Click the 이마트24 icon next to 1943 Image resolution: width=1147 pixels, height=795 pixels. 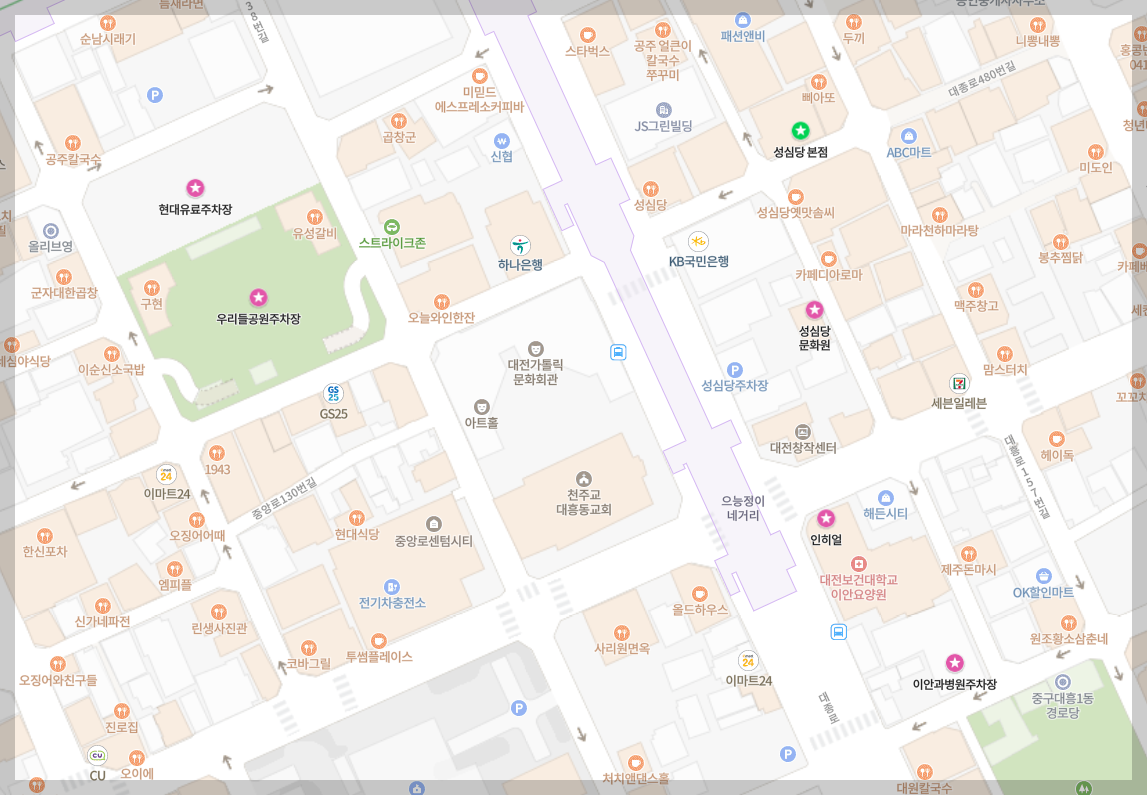(x=166, y=474)
